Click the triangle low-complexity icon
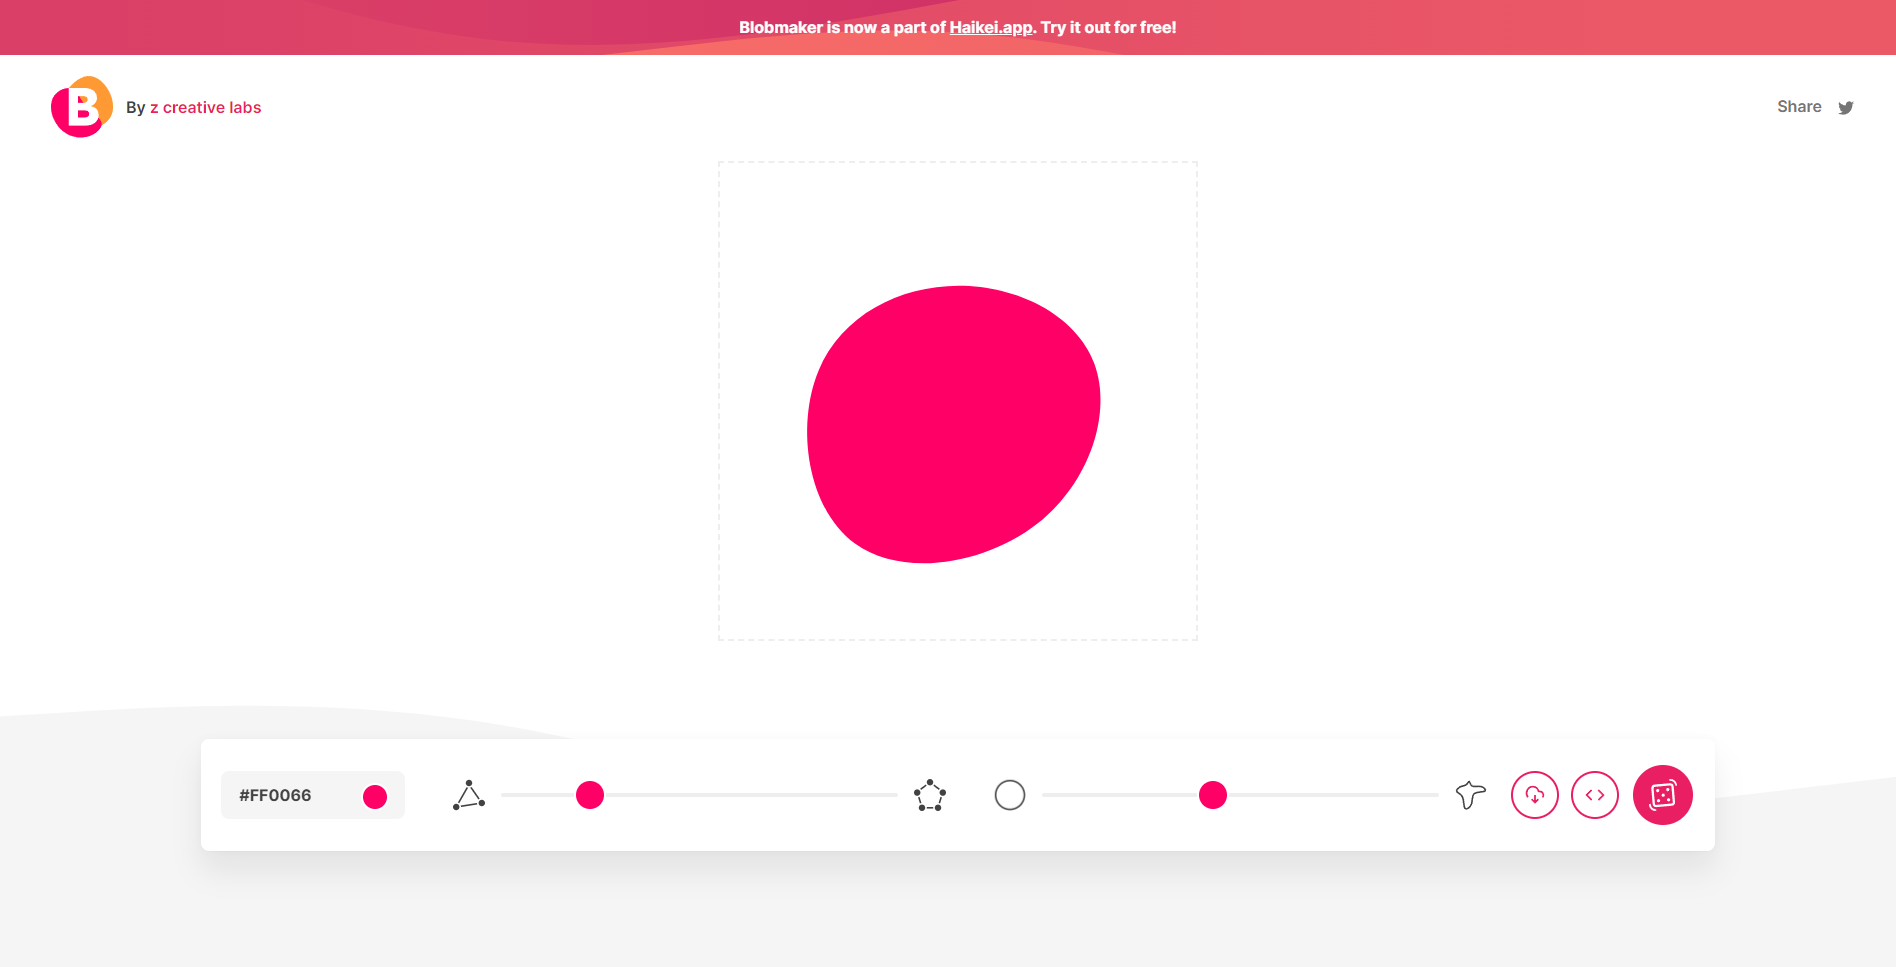Screen dimensions: 1896x967 469,795
